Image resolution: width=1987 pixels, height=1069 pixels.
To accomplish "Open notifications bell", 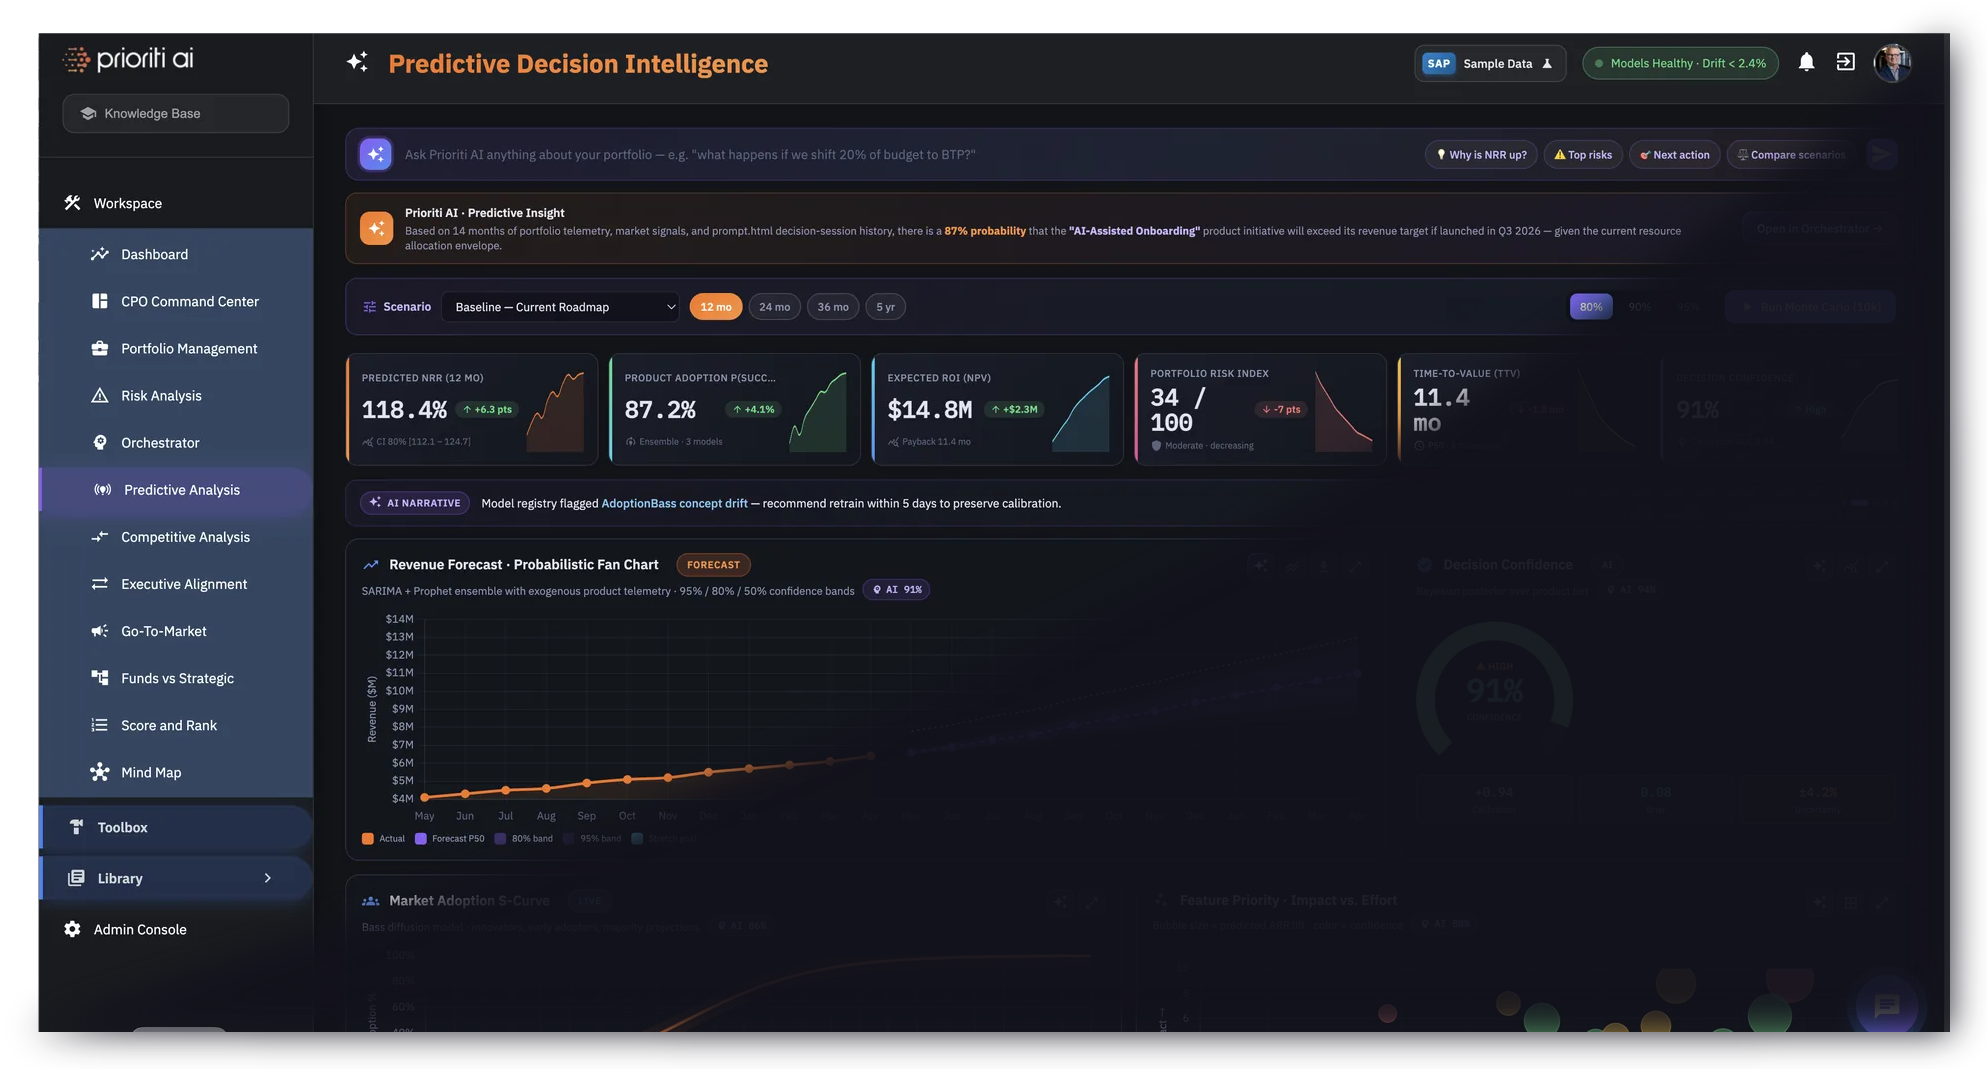I will [x=1806, y=62].
